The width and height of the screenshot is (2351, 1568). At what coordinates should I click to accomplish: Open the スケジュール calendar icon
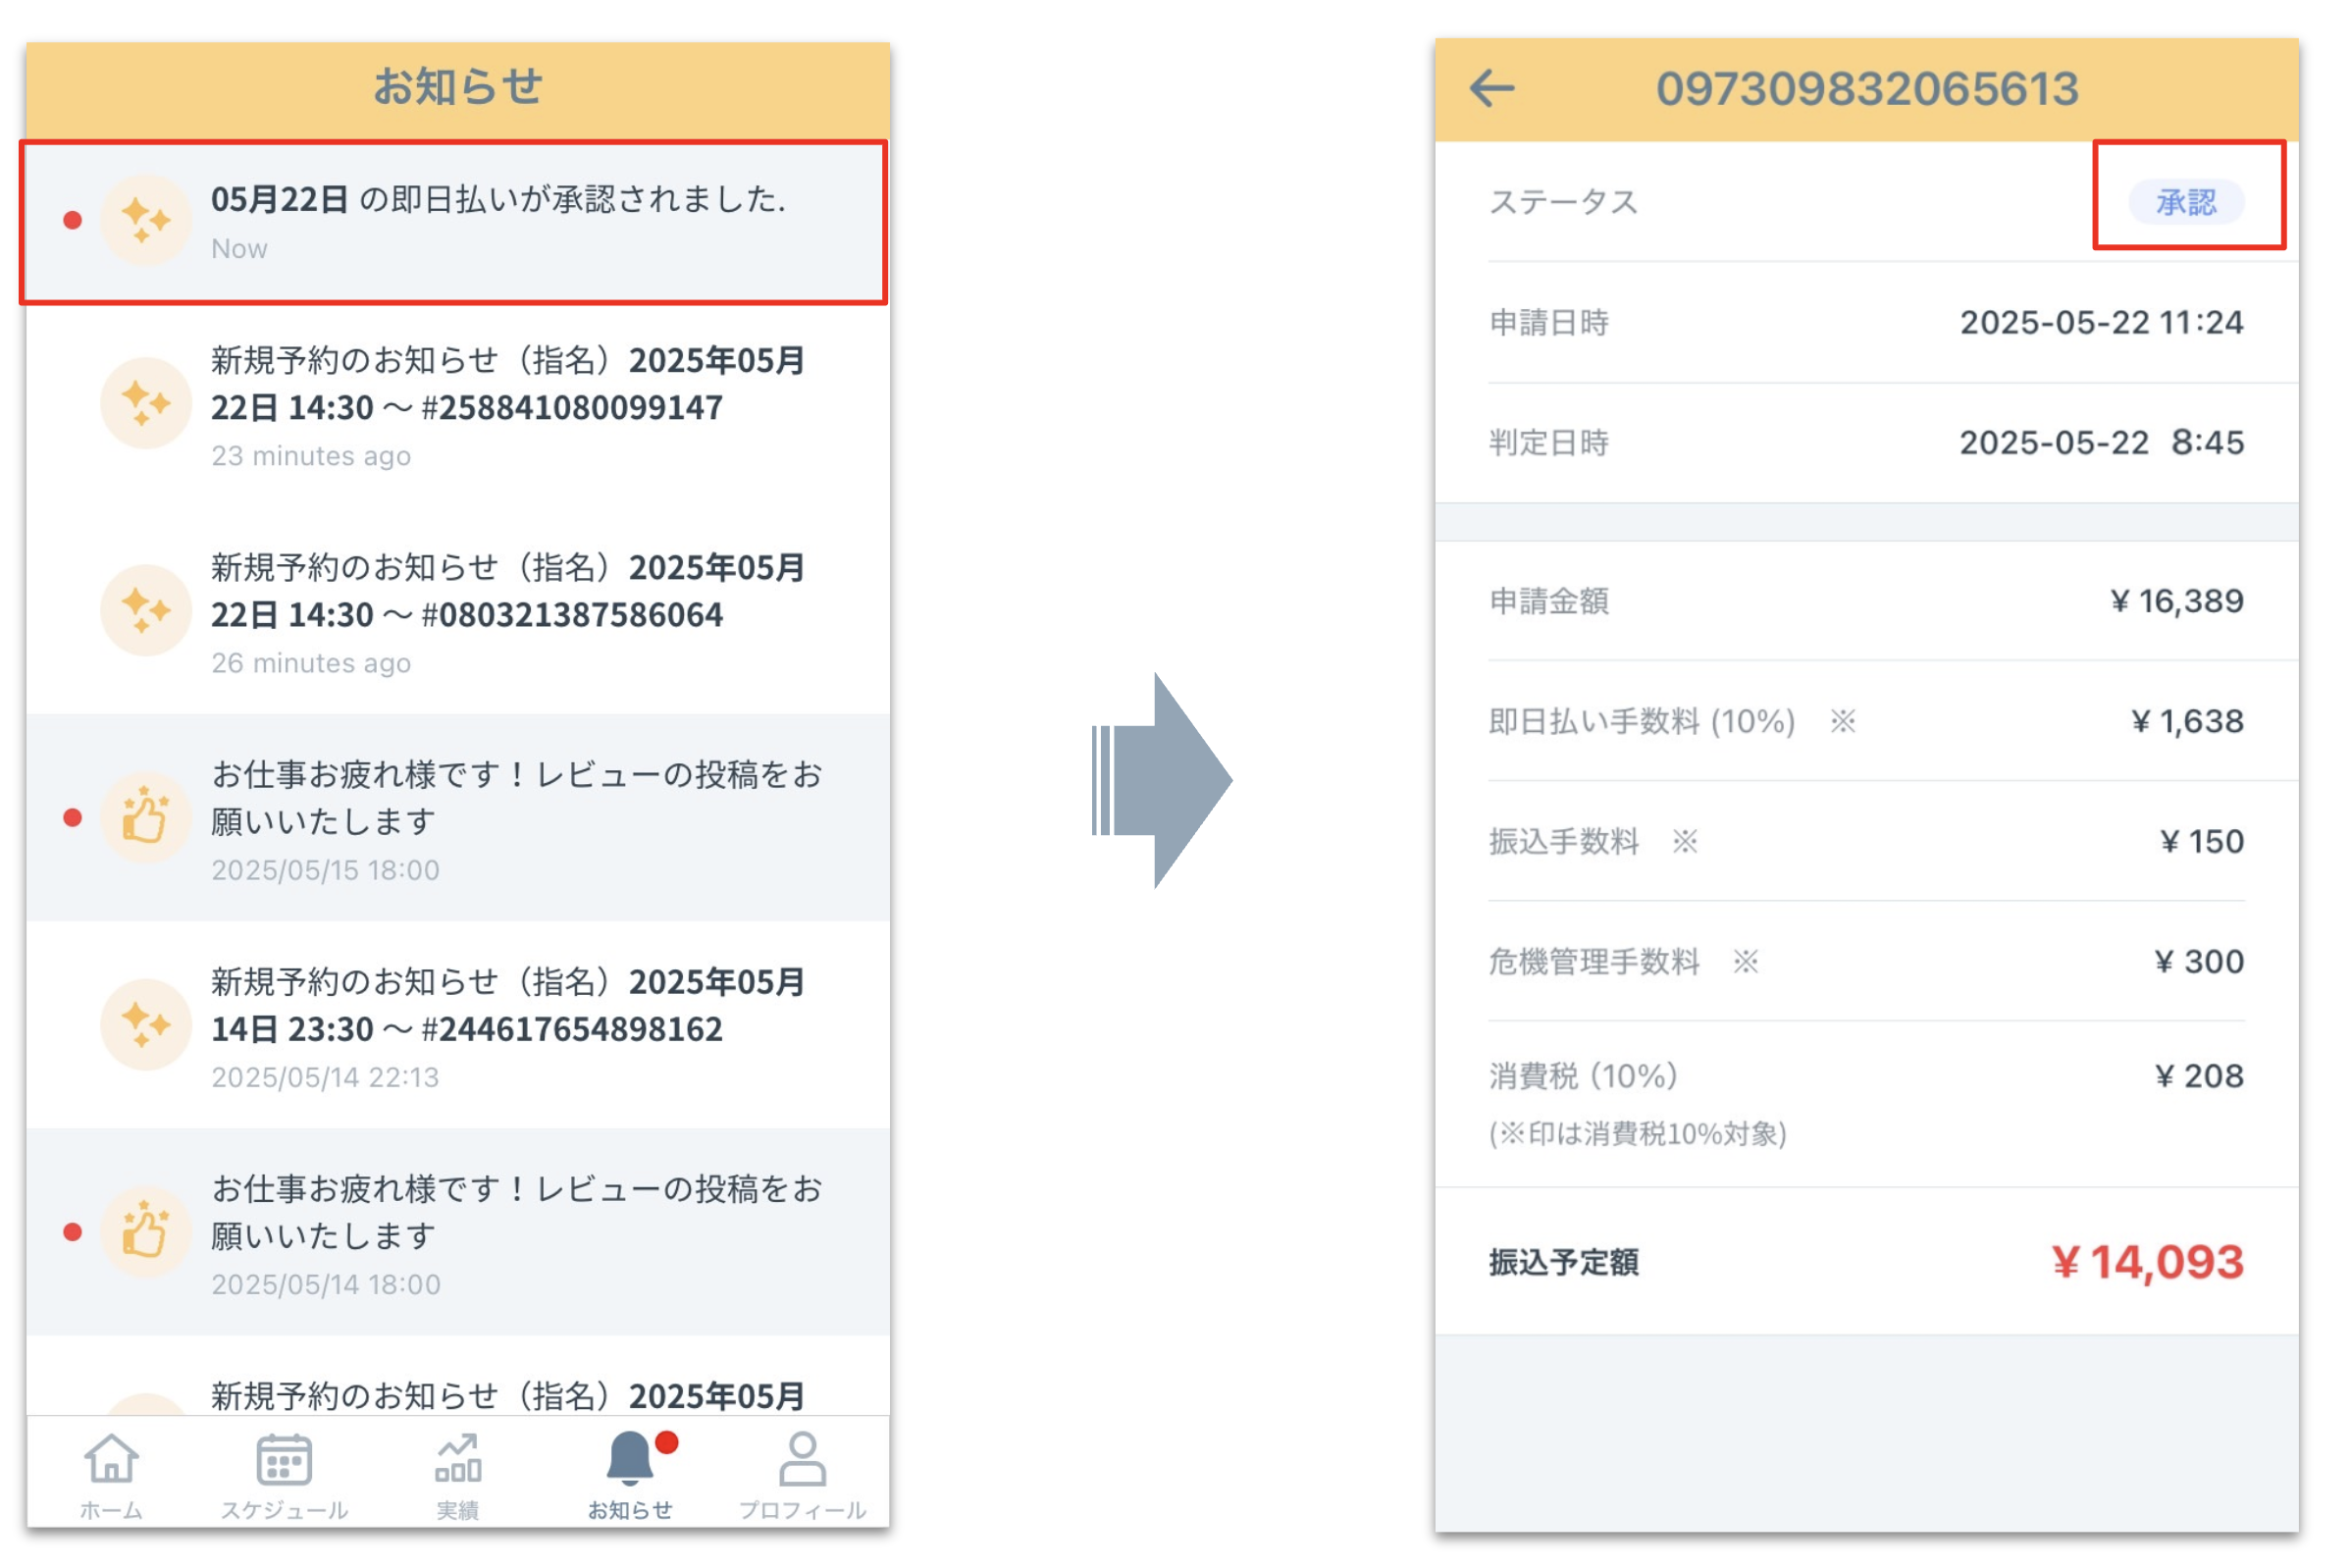pos(284,1460)
